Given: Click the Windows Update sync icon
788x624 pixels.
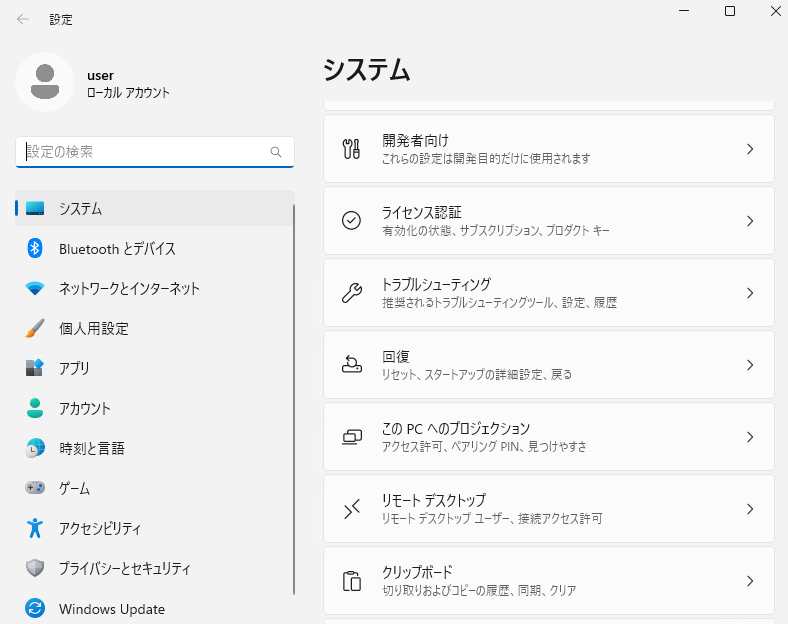Looking at the screenshot, I should click(x=35, y=608).
